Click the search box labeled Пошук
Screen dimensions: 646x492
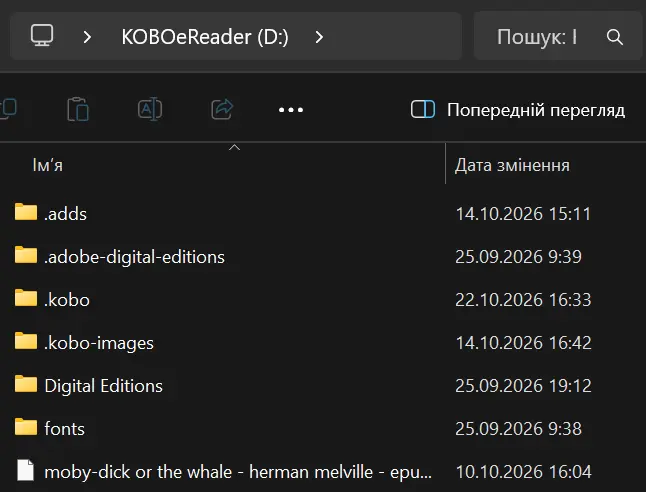click(558, 36)
